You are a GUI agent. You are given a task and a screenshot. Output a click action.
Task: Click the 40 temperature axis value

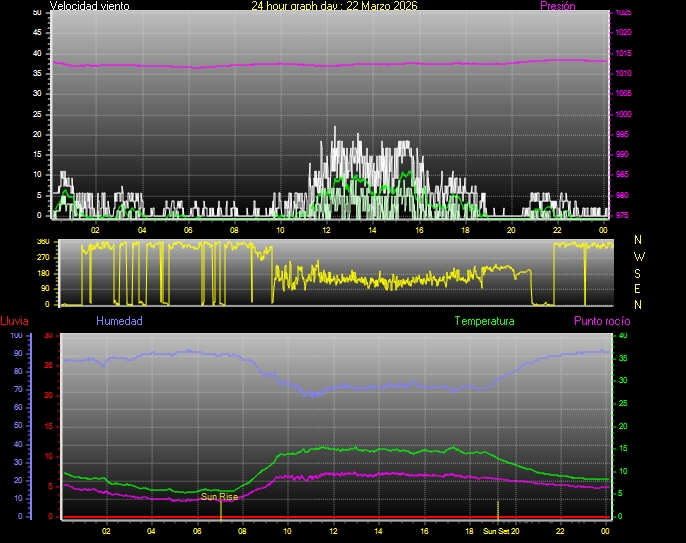coord(623,336)
